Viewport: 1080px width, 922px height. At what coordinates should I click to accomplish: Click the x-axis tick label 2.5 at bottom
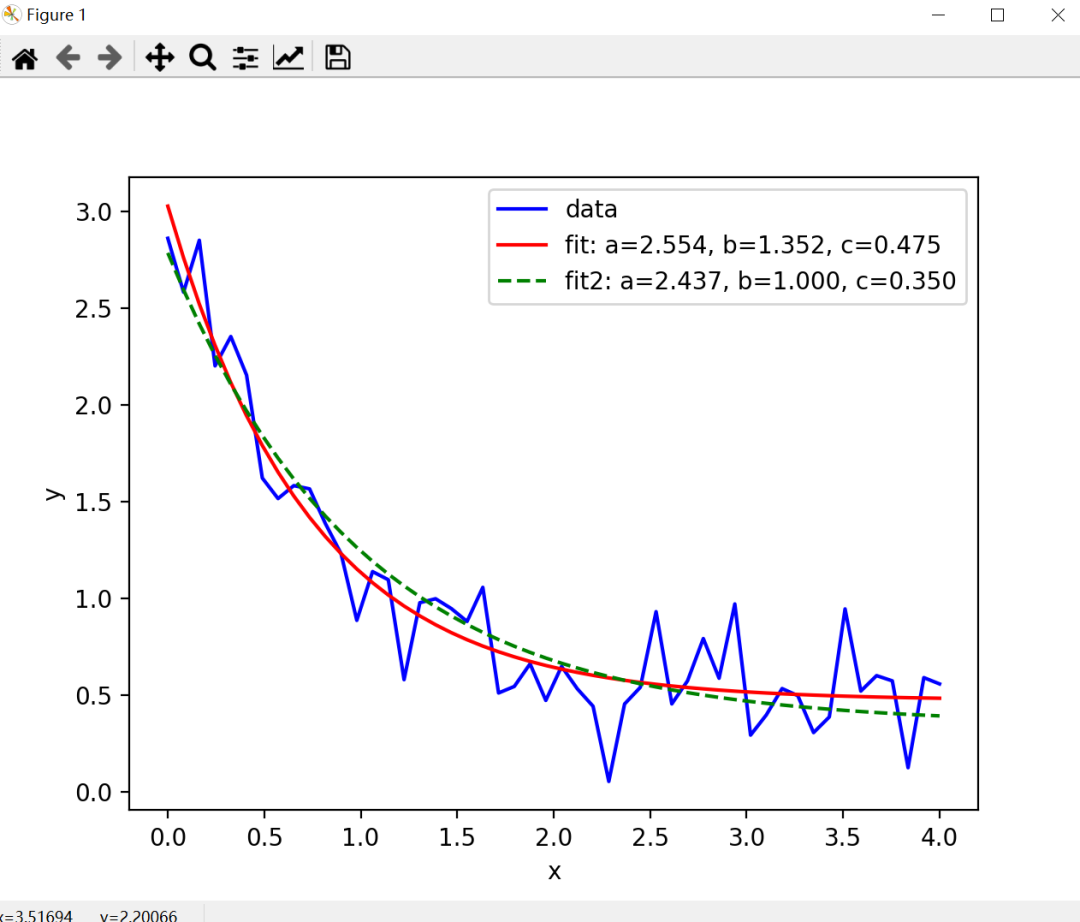coord(650,838)
